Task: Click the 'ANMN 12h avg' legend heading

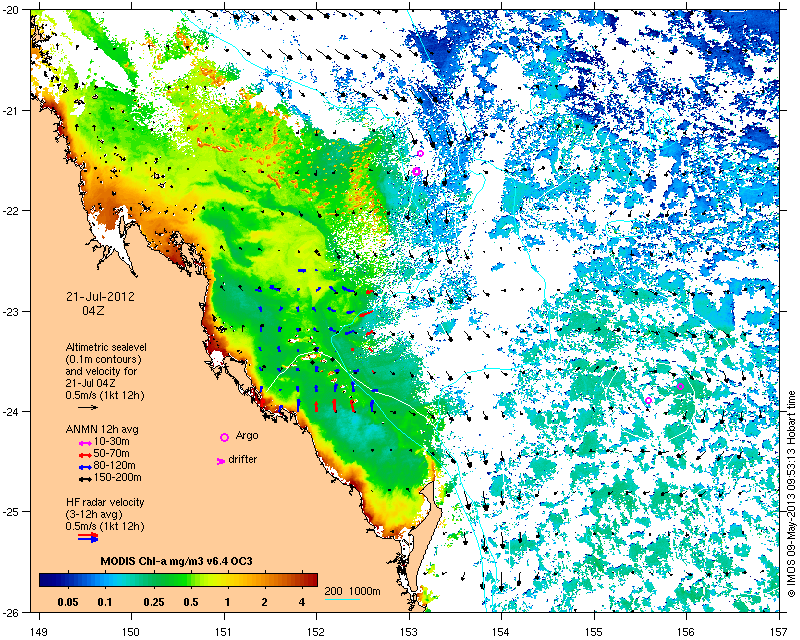Action: (102, 429)
